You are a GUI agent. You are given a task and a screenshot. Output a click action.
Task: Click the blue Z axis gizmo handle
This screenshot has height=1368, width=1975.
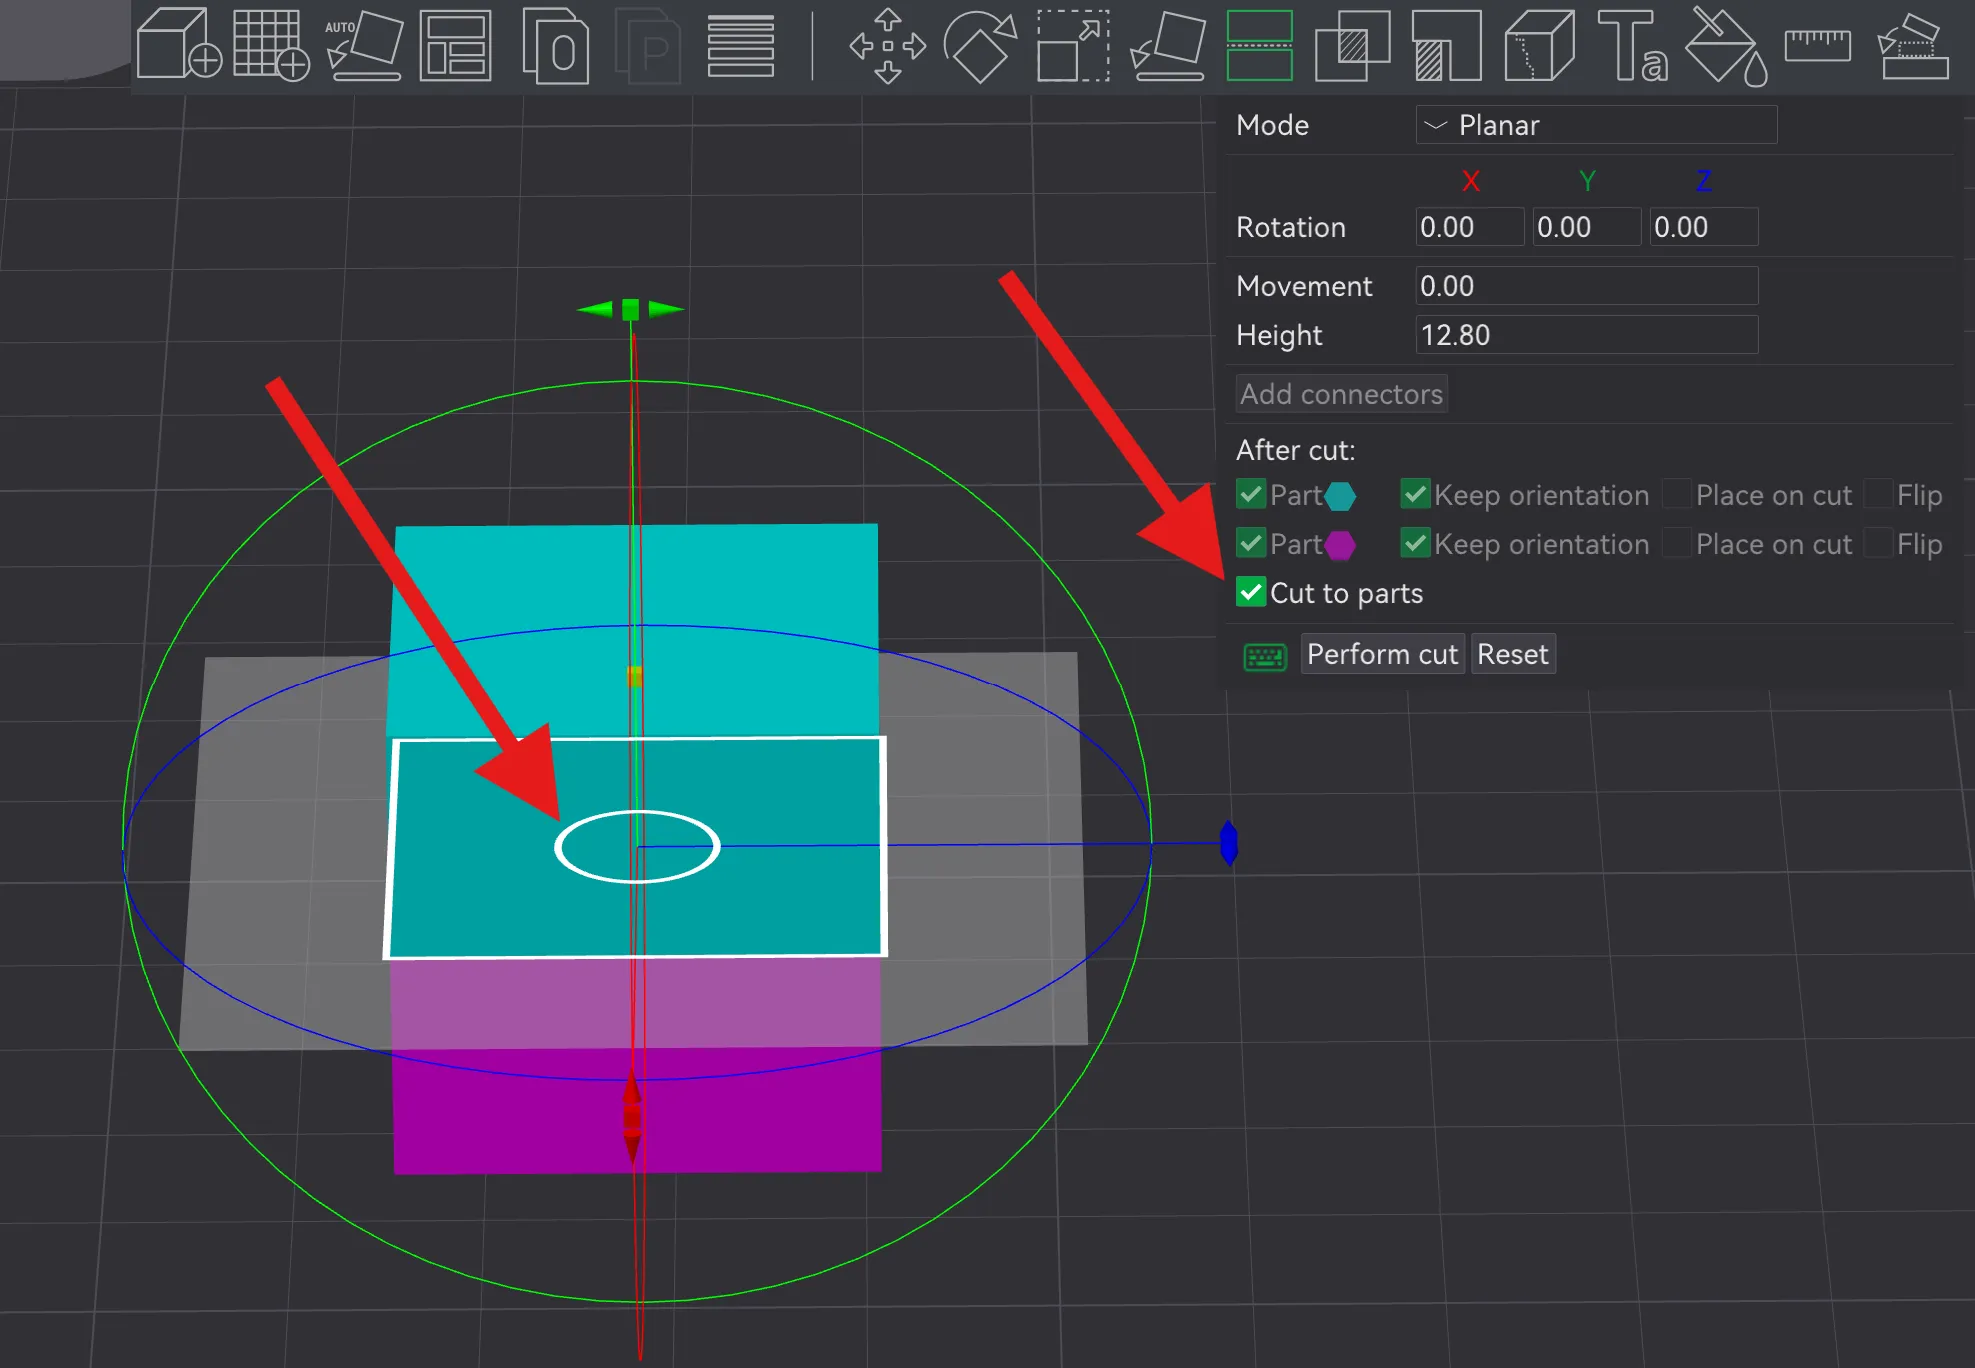click(1229, 843)
